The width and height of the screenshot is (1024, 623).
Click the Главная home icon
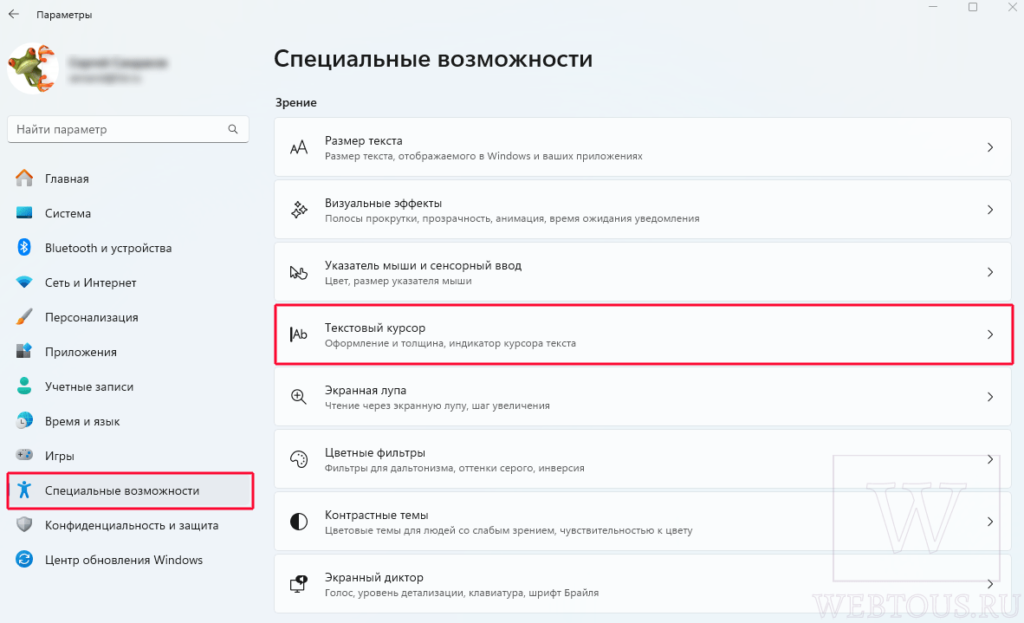[x=24, y=178]
